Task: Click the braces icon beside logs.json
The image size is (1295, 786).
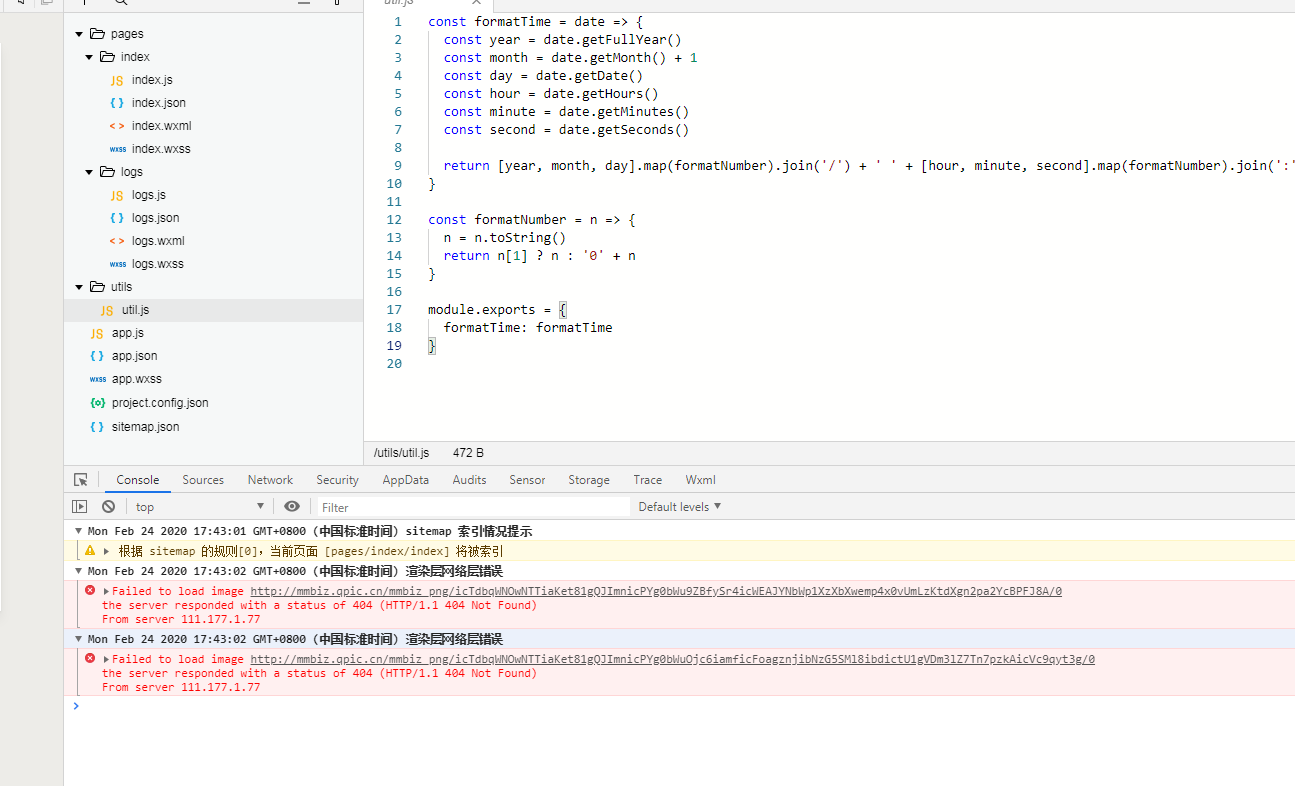Action: point(117,218)
